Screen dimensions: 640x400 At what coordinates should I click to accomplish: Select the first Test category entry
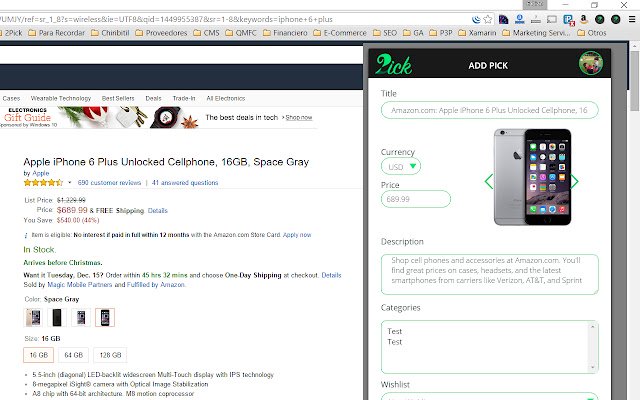pyautogui.click(x=395, y=331)
